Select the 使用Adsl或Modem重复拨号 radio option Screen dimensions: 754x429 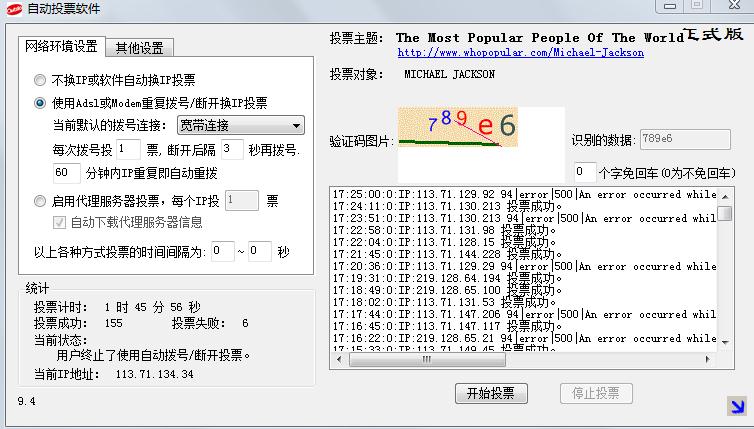click(40, 102)
